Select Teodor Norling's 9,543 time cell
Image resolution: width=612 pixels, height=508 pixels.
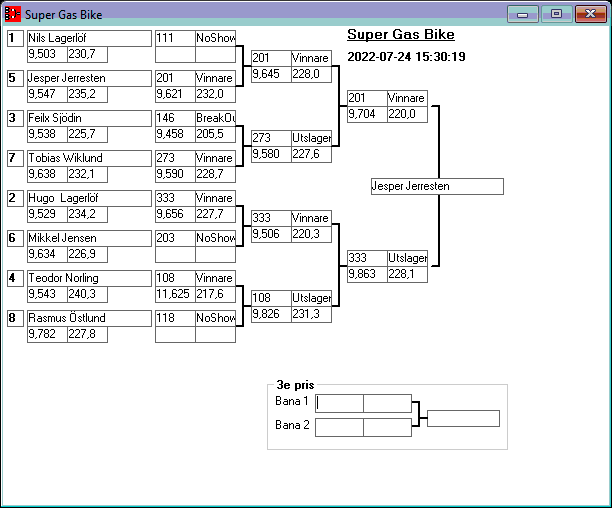[46, 294]
